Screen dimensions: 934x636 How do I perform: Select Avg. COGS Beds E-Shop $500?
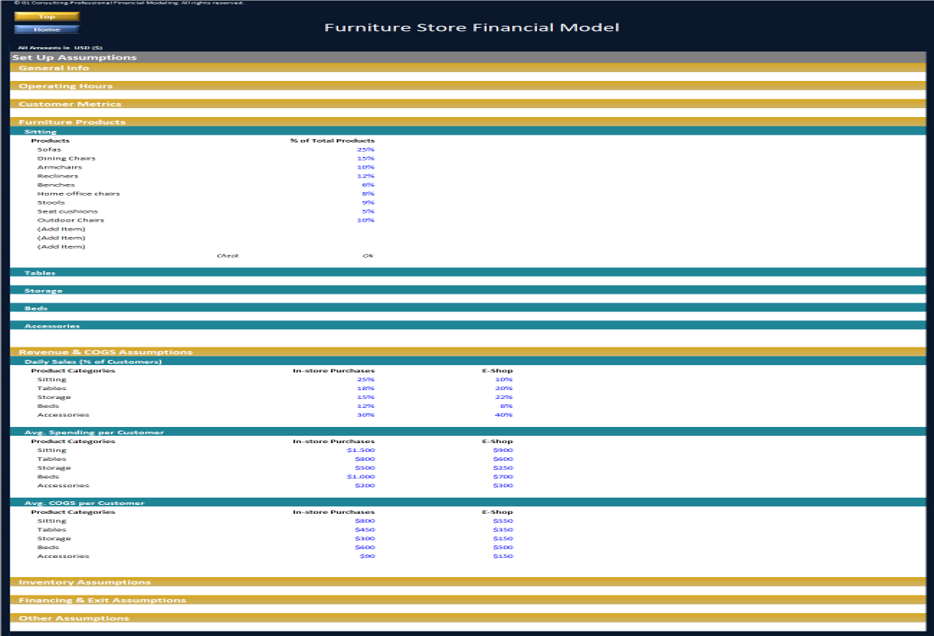click(x=503, y=547)
